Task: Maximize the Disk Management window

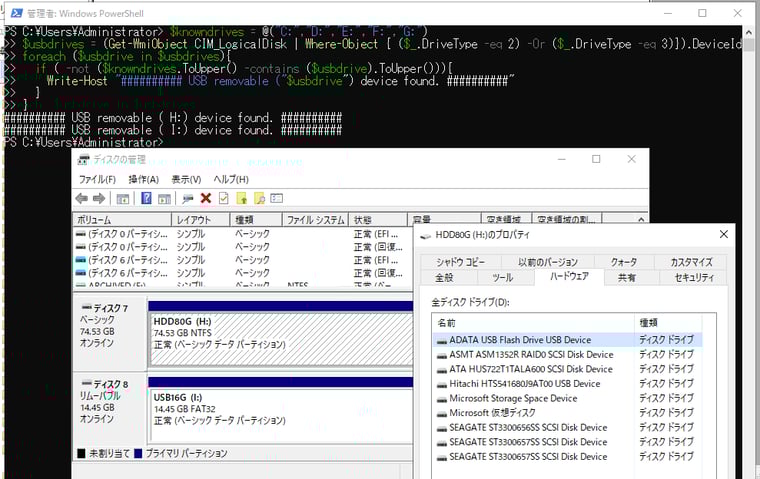Action: coord(596,159)
